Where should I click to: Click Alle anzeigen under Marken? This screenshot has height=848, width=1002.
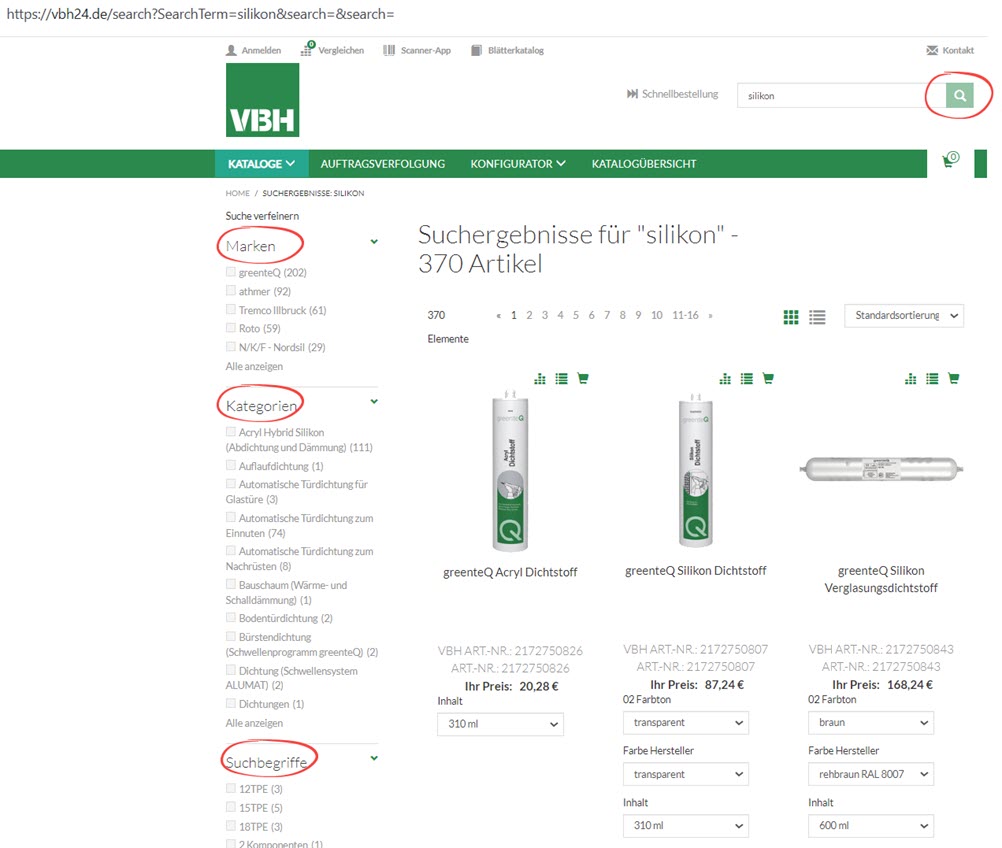[254, 366]
